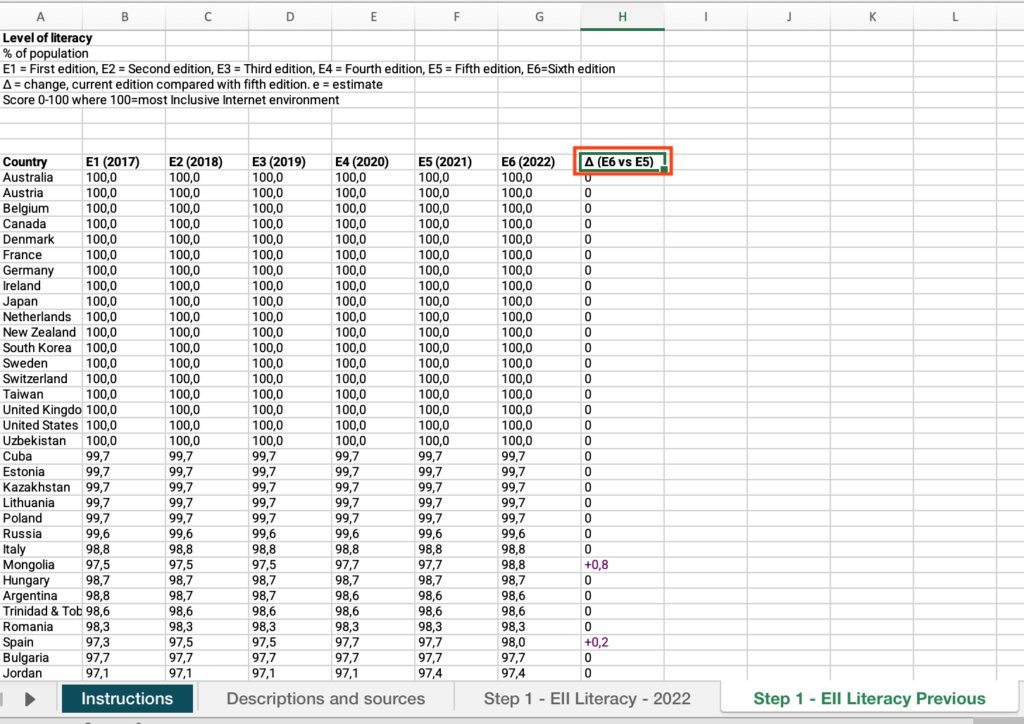
Task: Select the 'Switzerland' country cell
Action: click(41, 379)
